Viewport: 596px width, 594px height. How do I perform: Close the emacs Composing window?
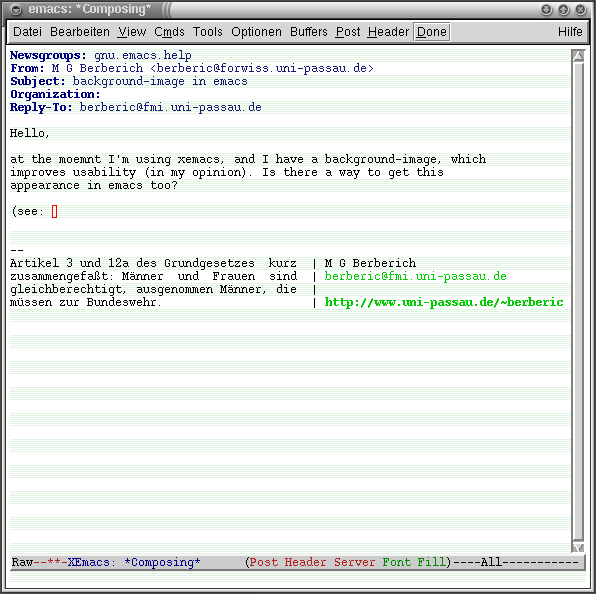[580, 10]
